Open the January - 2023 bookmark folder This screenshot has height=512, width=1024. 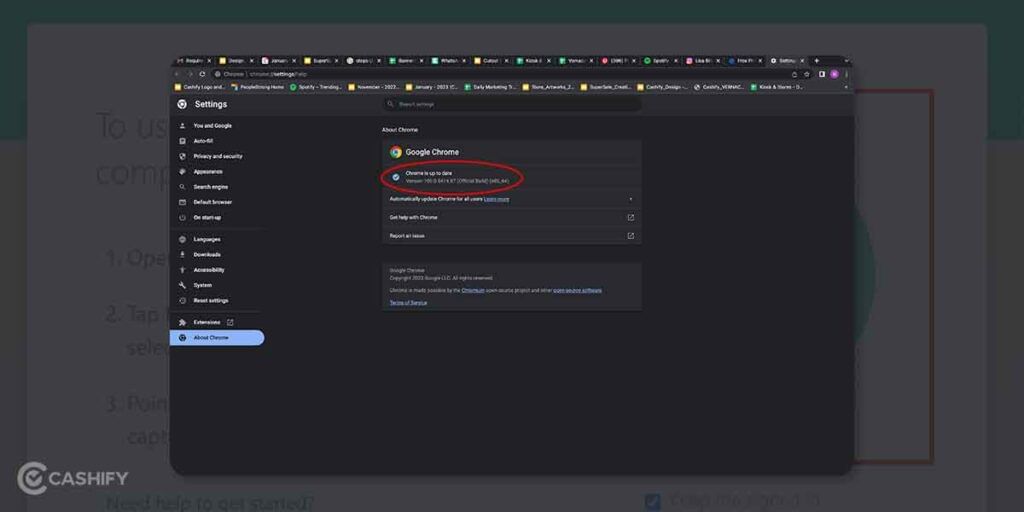tap(431, 87)
